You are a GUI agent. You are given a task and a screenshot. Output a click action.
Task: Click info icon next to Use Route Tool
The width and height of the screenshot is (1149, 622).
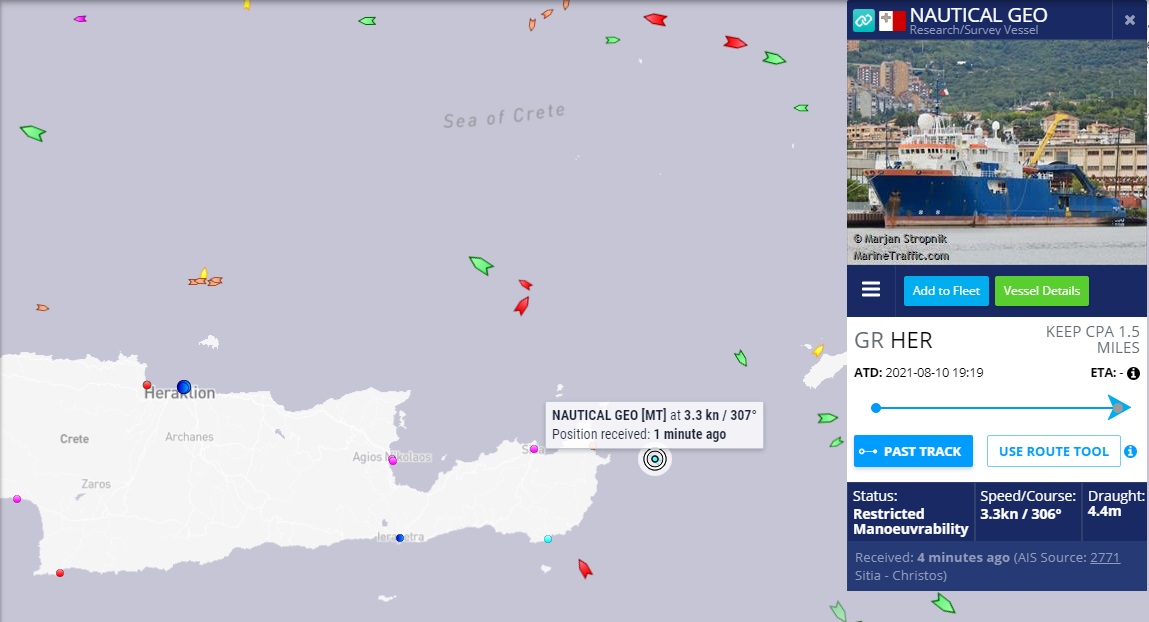pos(1131,451)
